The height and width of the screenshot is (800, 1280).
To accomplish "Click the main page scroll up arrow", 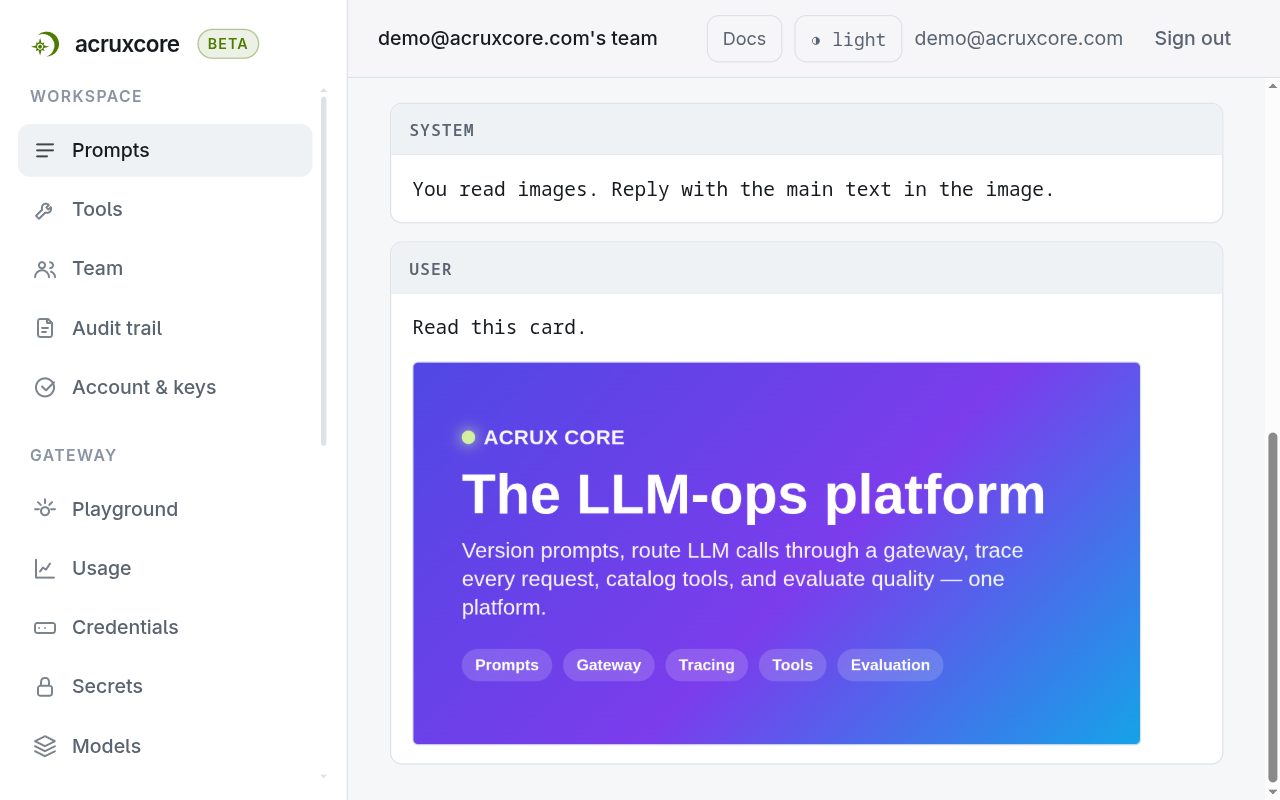I will pos(1272,86).
